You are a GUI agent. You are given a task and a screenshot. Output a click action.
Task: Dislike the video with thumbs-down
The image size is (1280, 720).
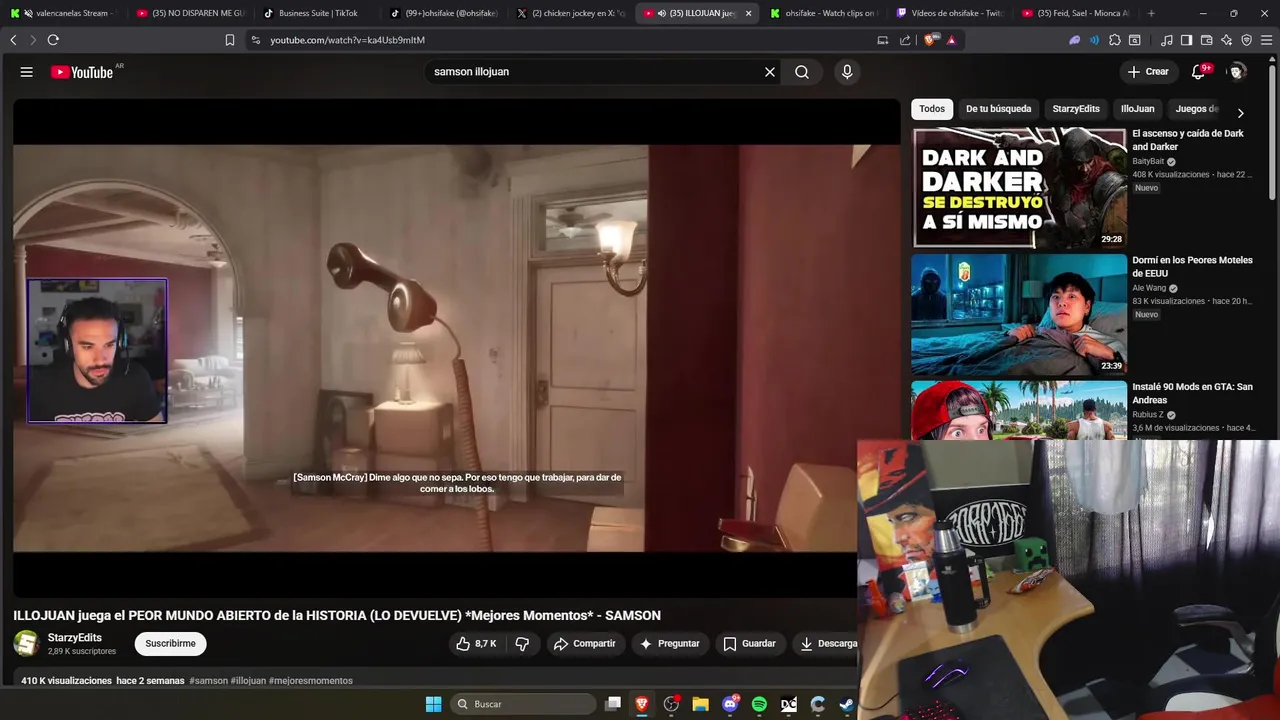point(522,644)
